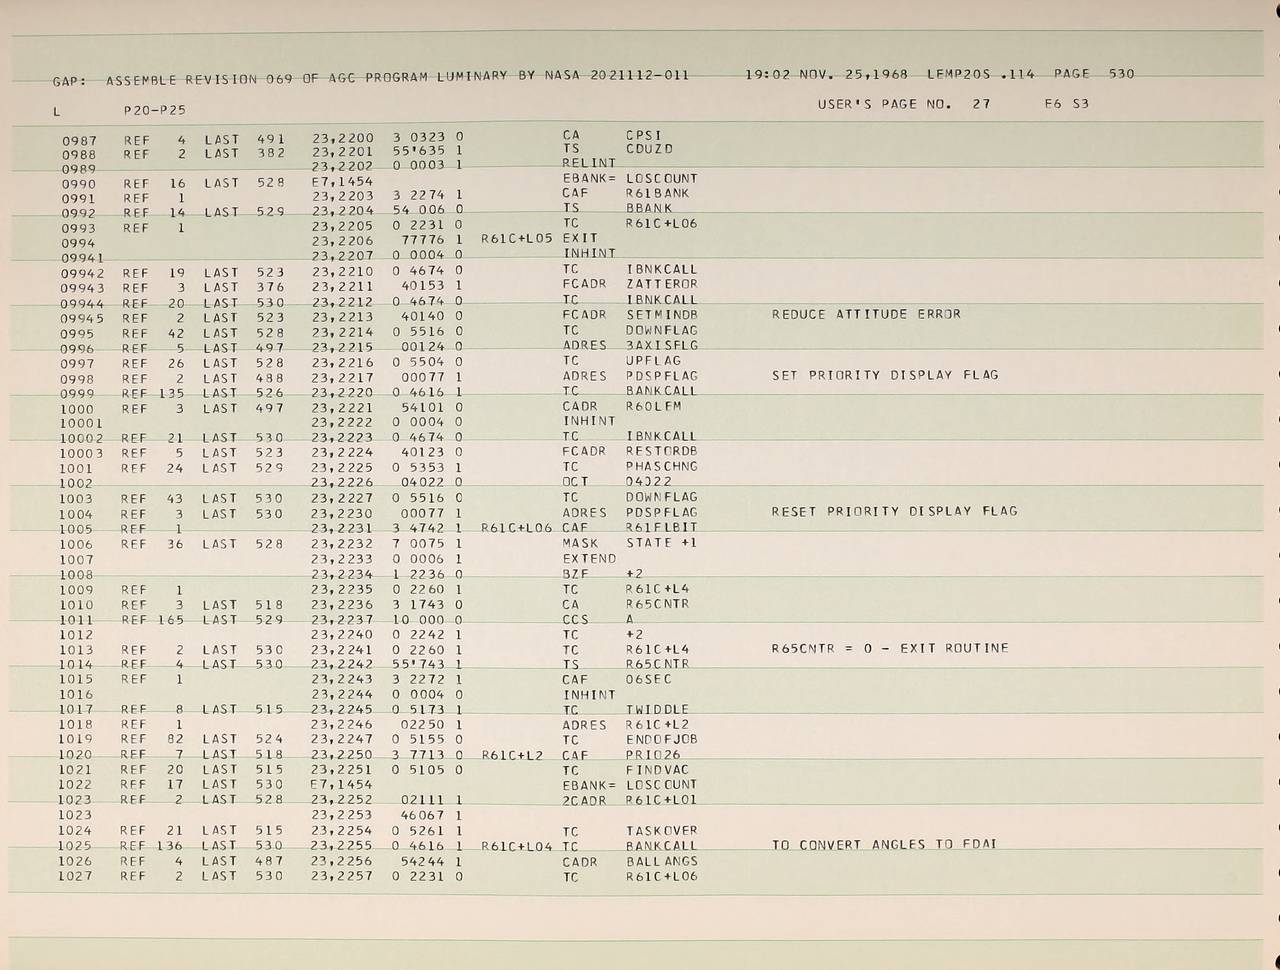Click the operand 'R61FLBIT'
1280x970 pixels.
click(662, 527)
